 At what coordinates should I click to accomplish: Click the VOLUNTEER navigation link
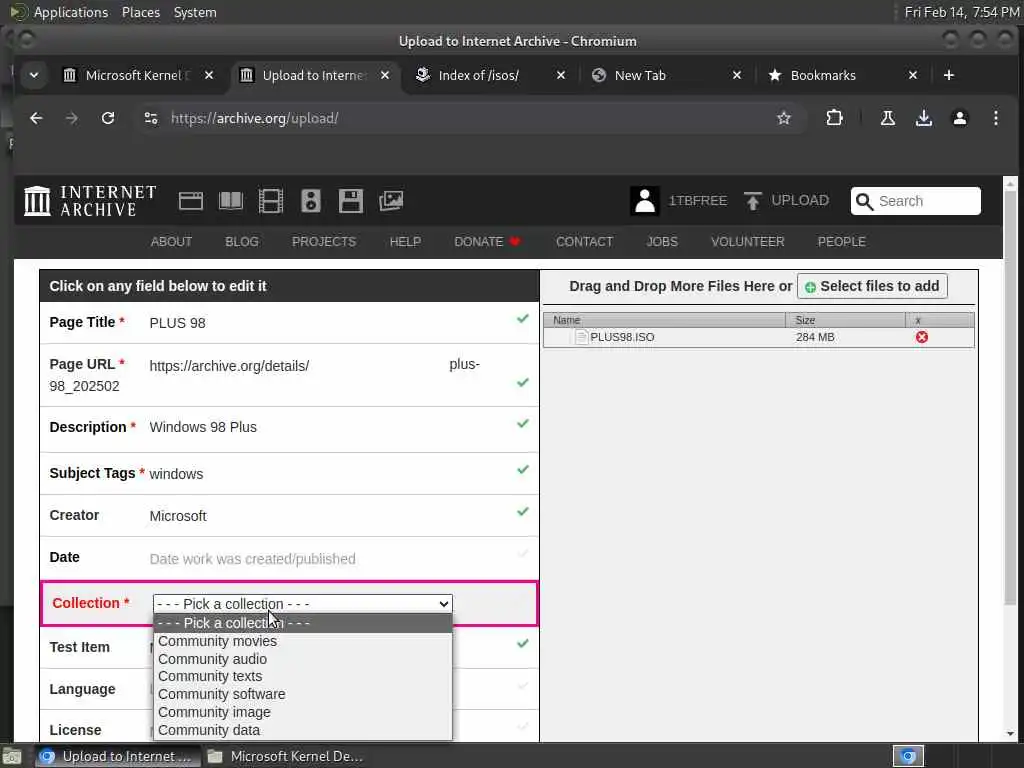[748, 242]
